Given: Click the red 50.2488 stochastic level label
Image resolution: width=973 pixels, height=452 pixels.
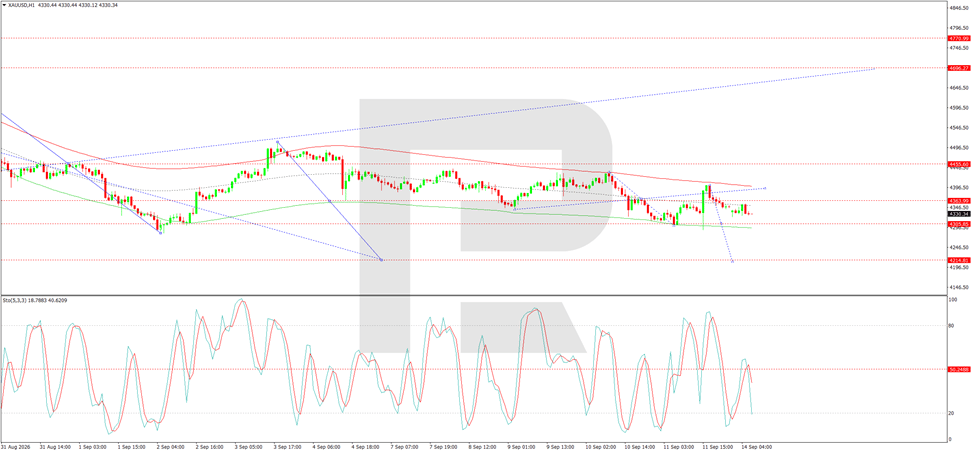Looking at the screenshot, I should click(959, 369).
